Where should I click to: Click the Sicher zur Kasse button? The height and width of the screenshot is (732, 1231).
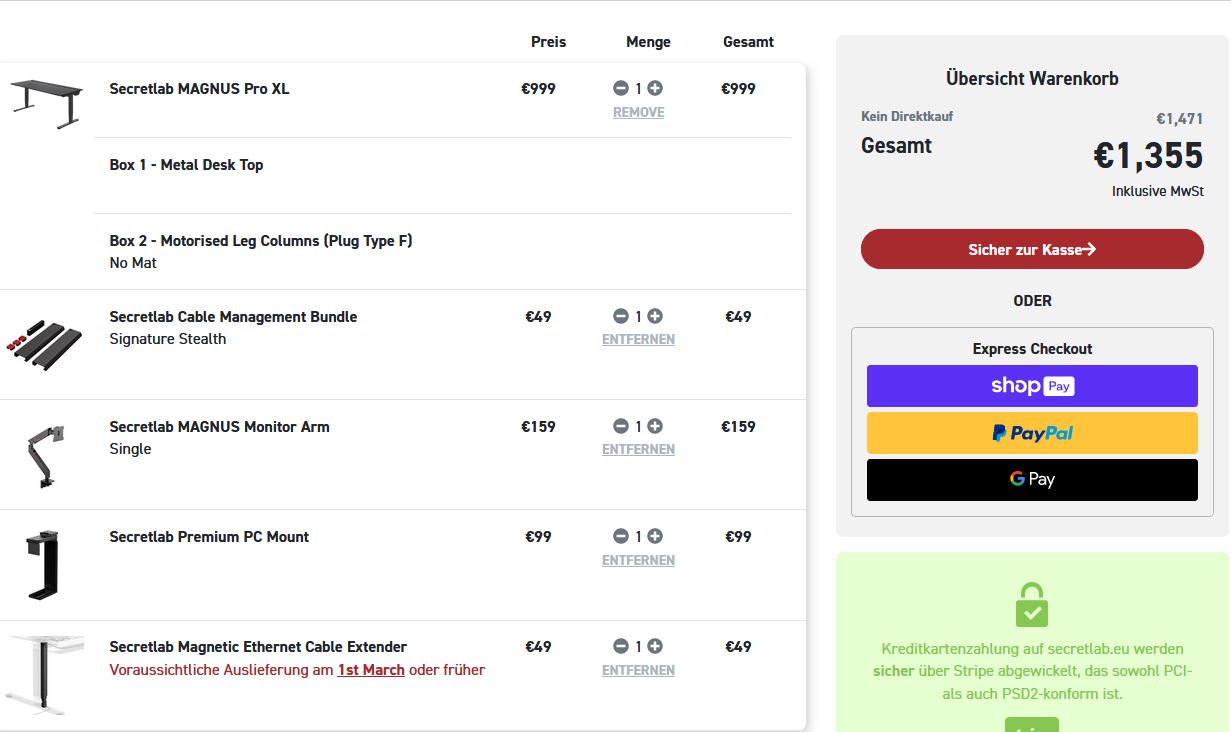click(x=1031, y=249)
